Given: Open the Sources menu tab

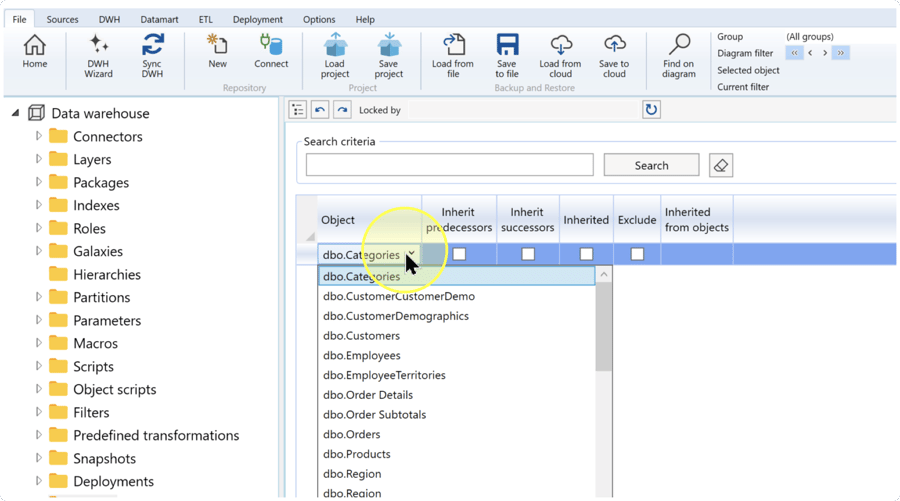Looking at the screenshot, I should coord(63,19).
